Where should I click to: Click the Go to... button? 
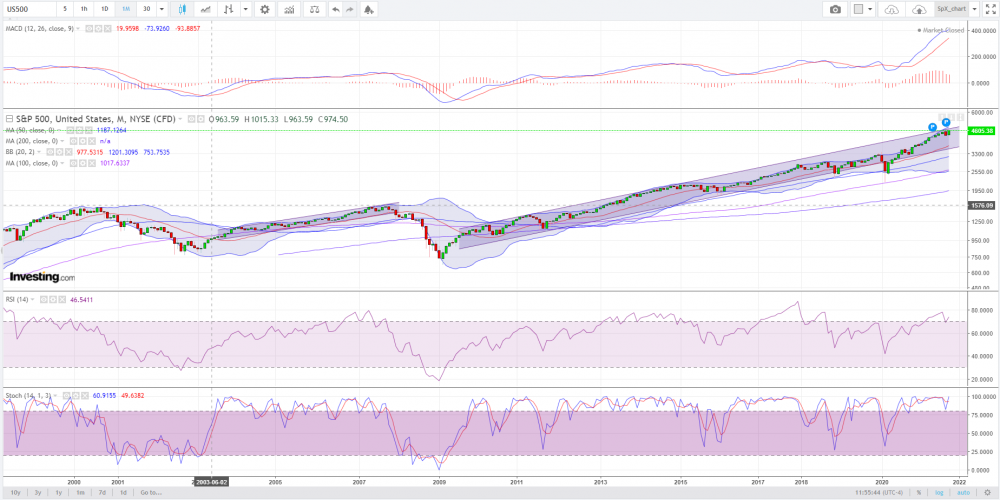(x=150, y=492)
